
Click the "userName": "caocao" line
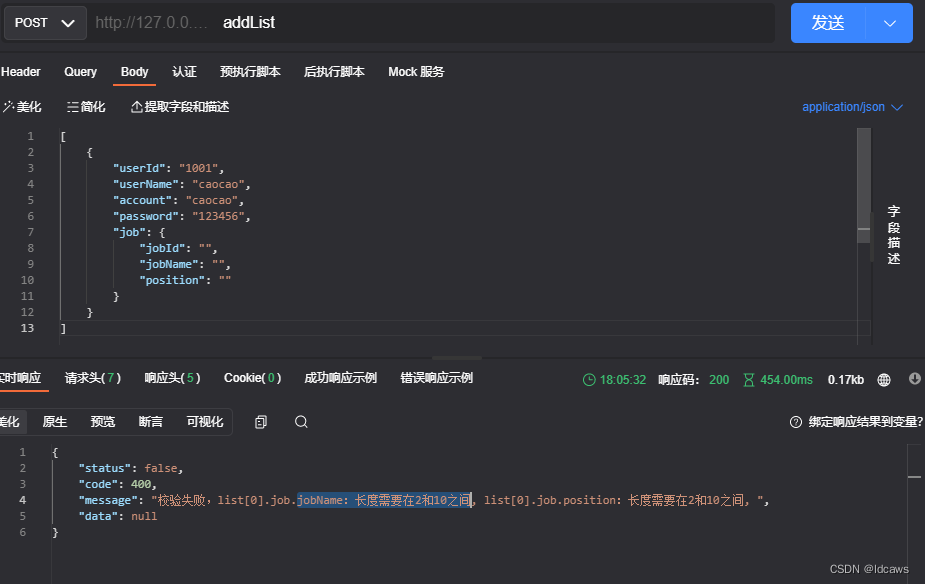(182, 184)
